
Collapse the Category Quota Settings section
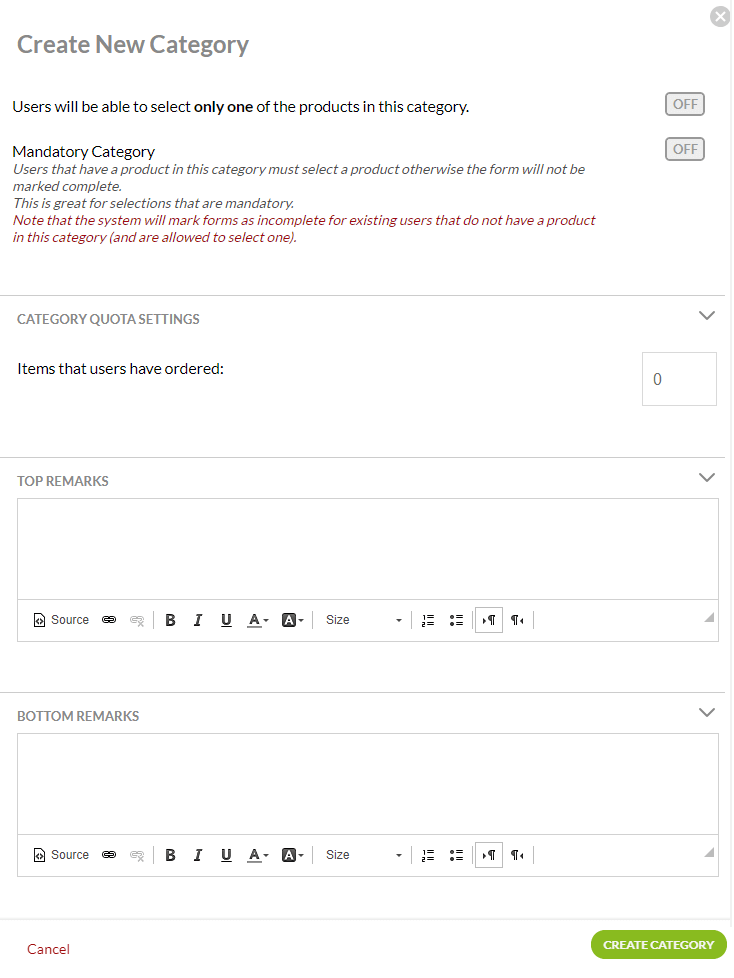pos(707,316)
